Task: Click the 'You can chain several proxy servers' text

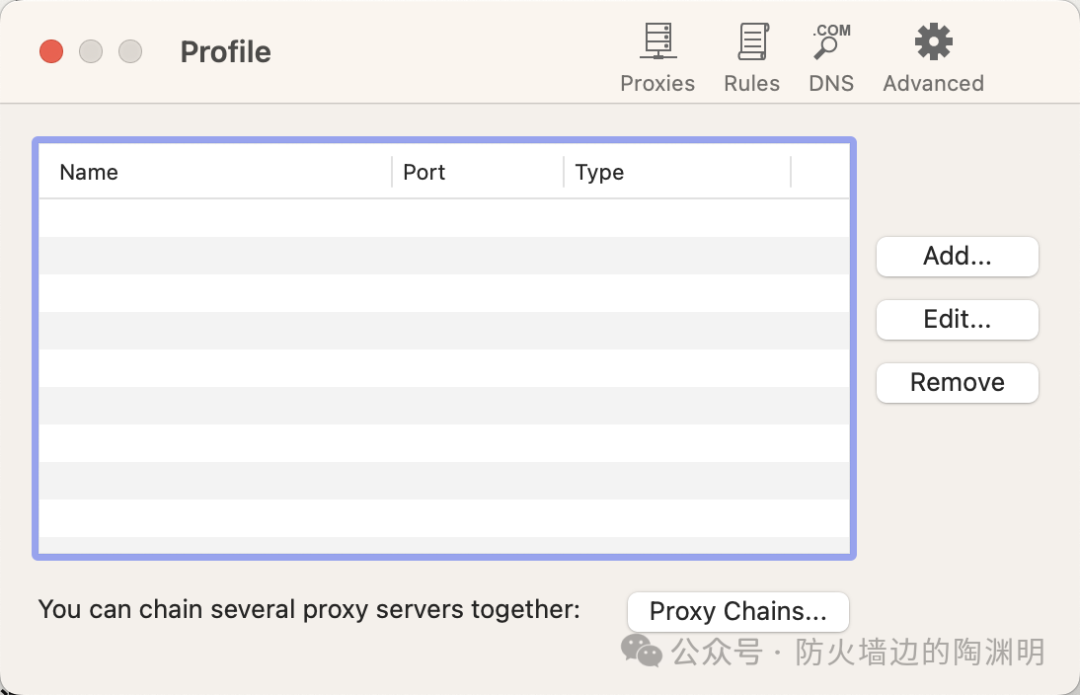Action: (309, 609)
